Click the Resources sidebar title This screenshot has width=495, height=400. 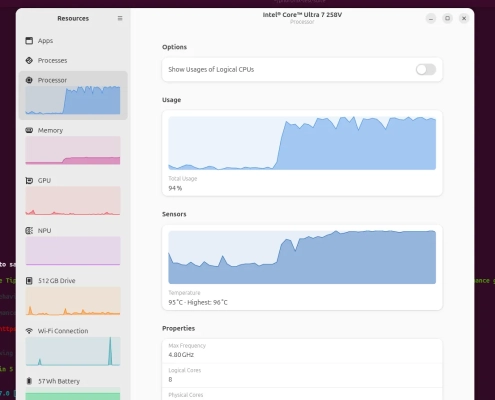(x=73, y=18)
